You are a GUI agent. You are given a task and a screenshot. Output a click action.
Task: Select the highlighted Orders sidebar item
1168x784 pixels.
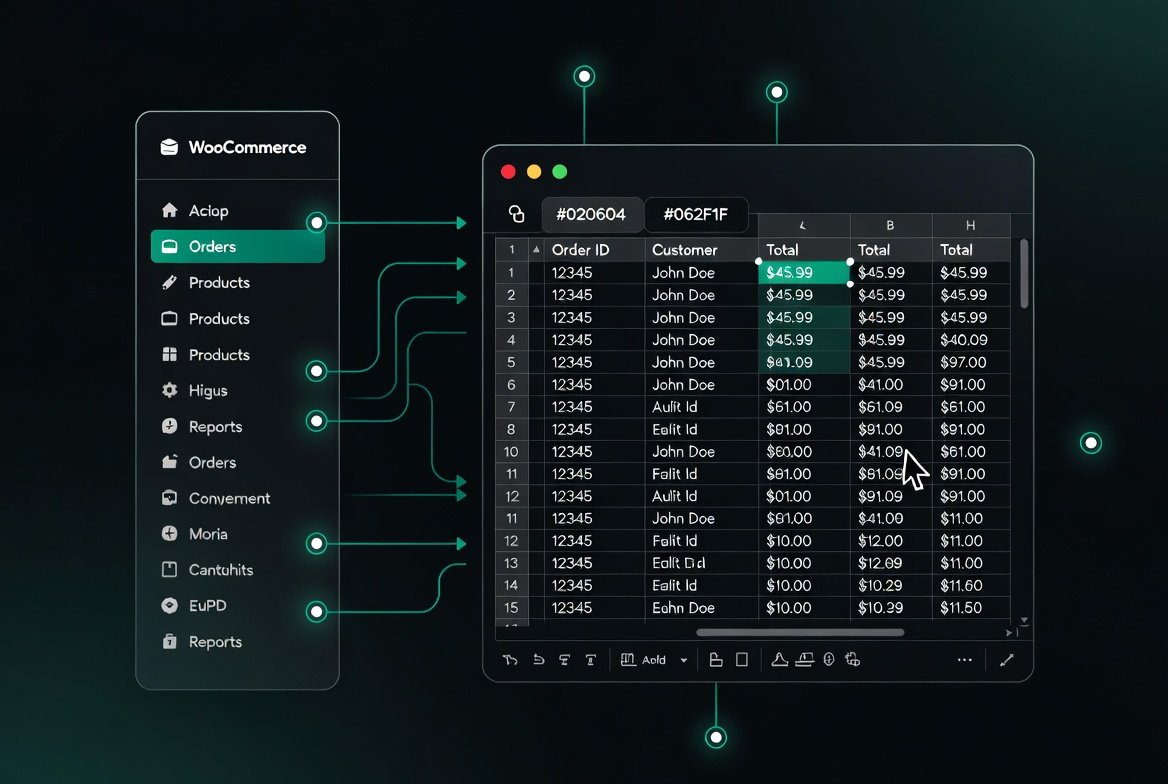click(238, 247)
